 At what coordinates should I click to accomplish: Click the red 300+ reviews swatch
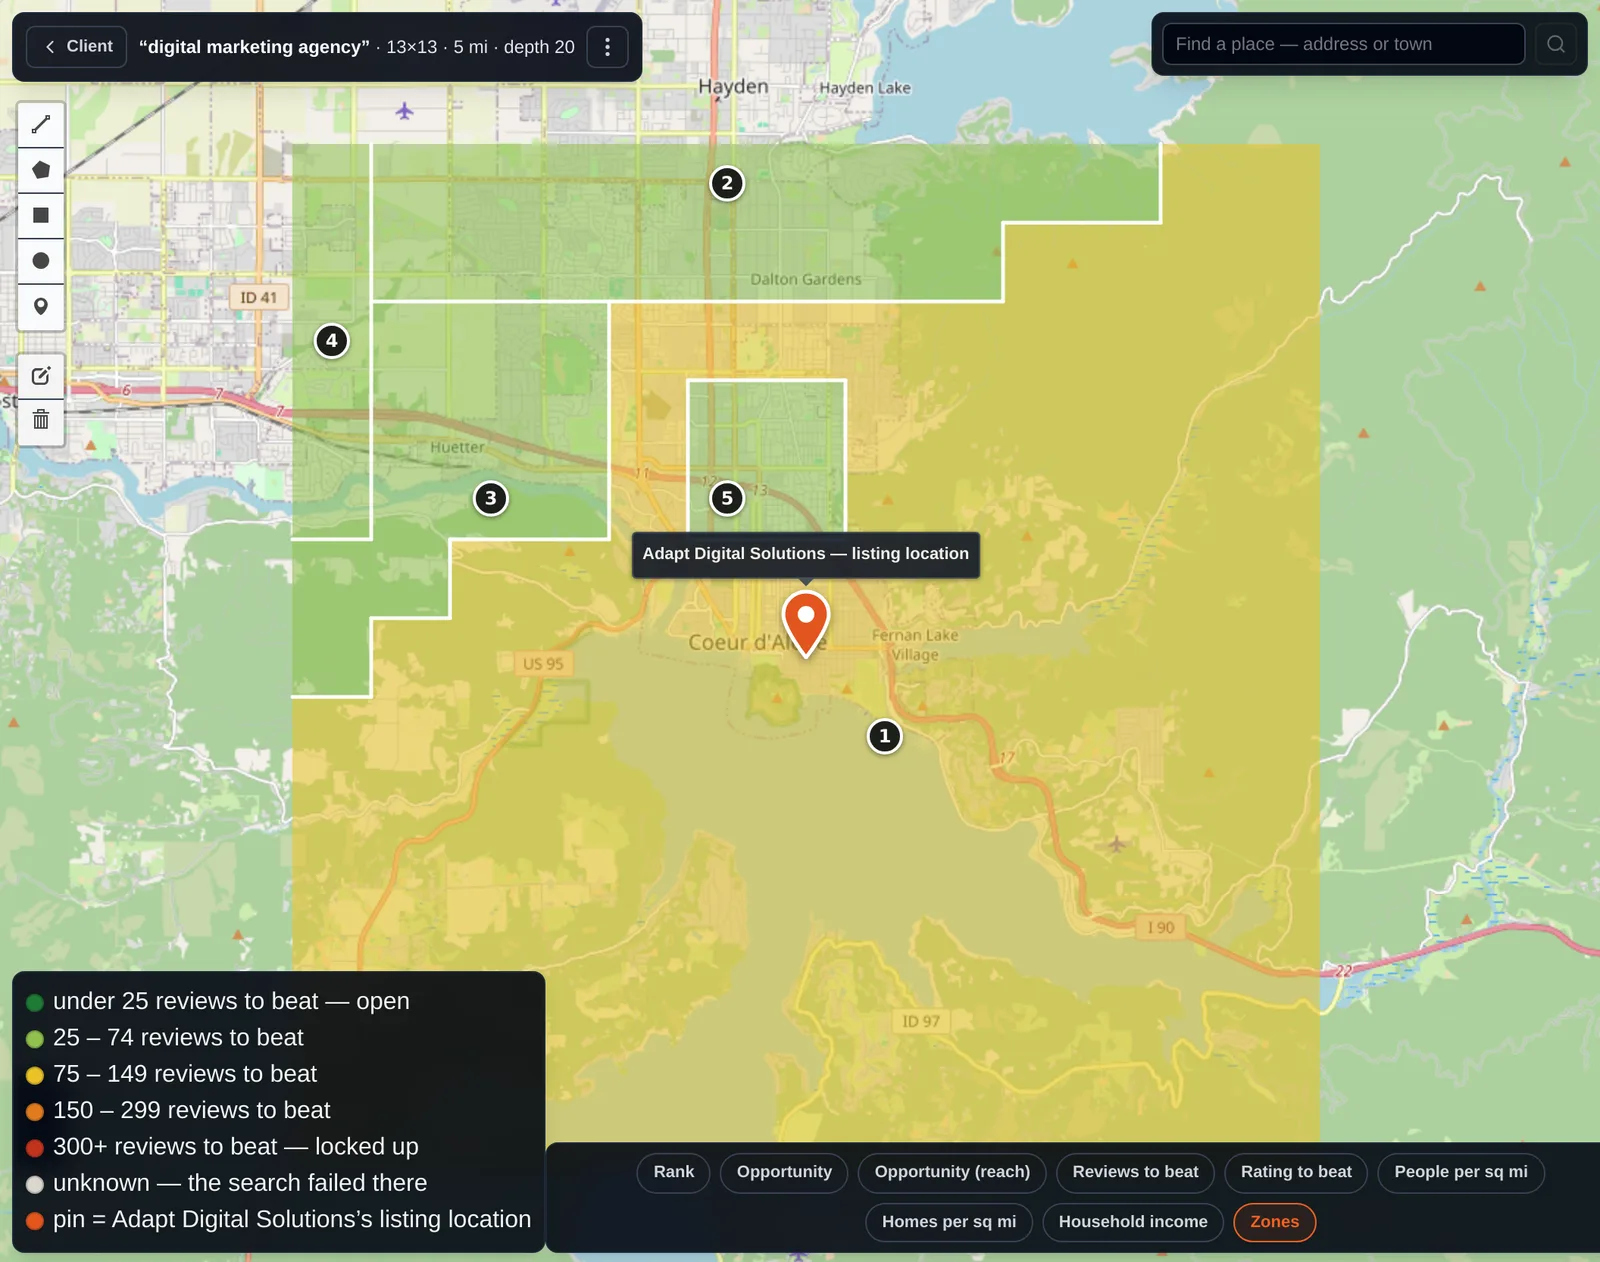coord(35,1148)
